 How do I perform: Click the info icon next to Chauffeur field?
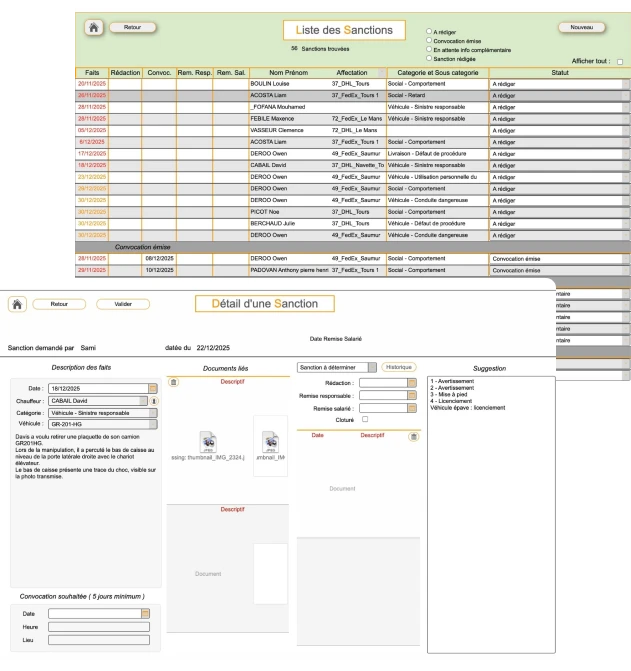pyautogui.click(x=154, y=400)
